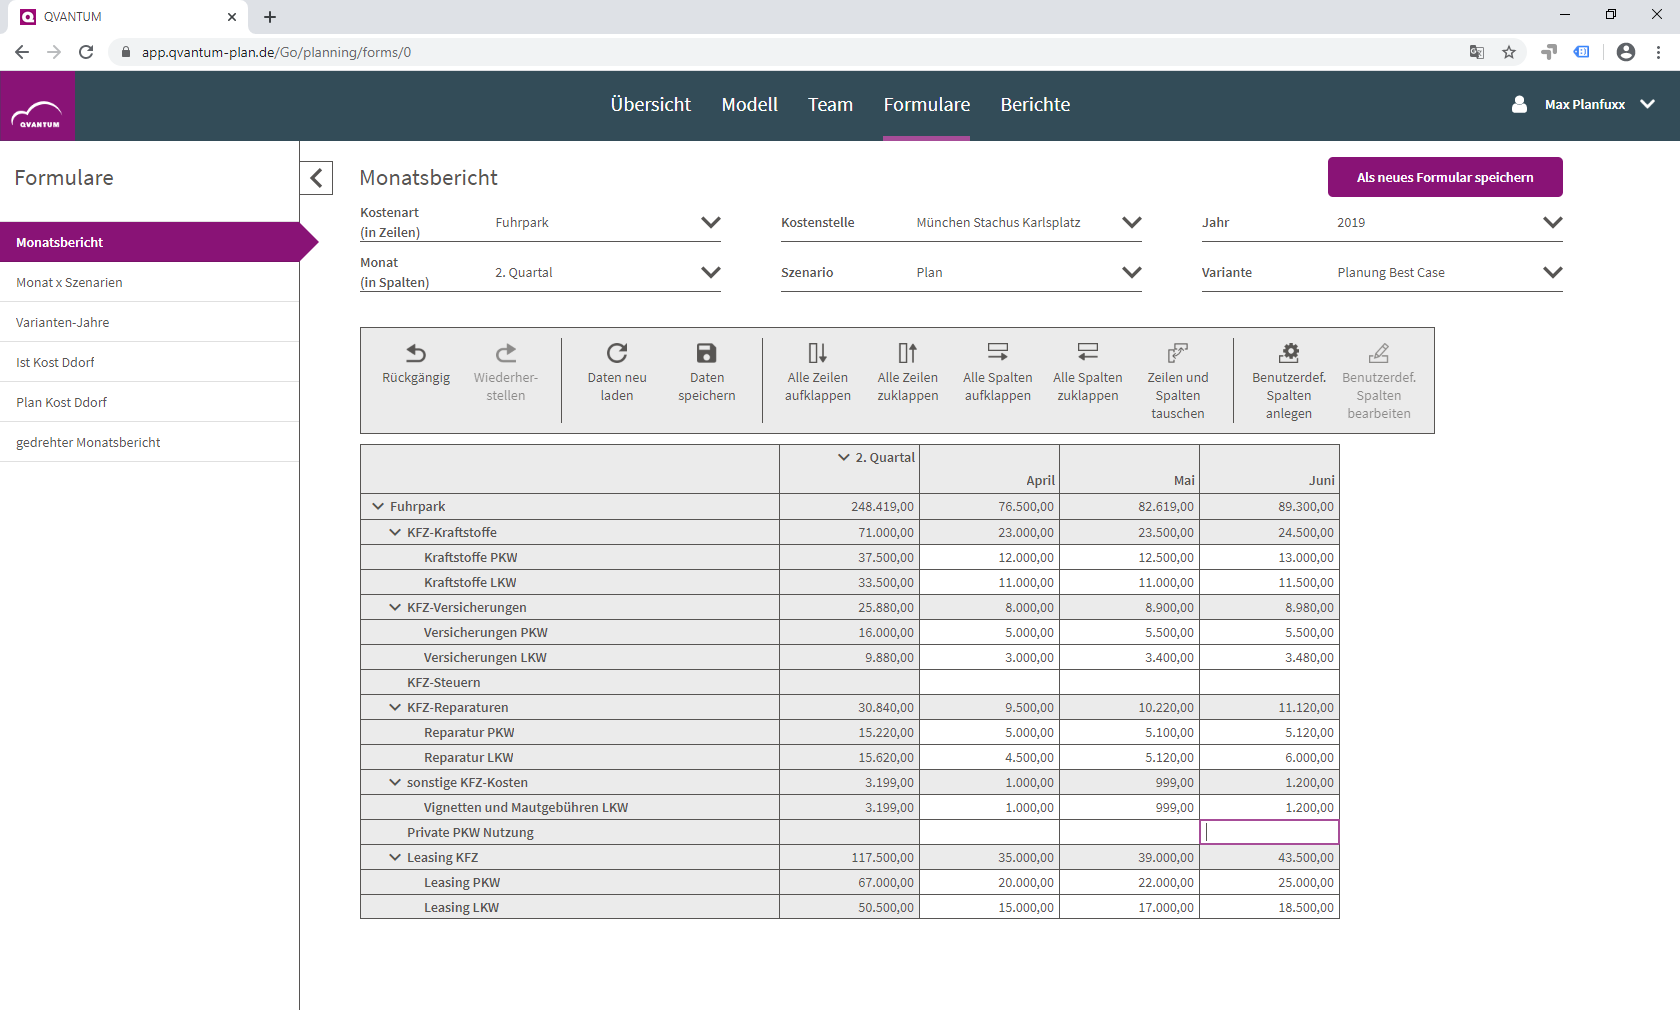The width and height of the screenshot is (1680, 1010).
Task: Collapse the Leasing KFZ row
Action: [x=395, y=857]
